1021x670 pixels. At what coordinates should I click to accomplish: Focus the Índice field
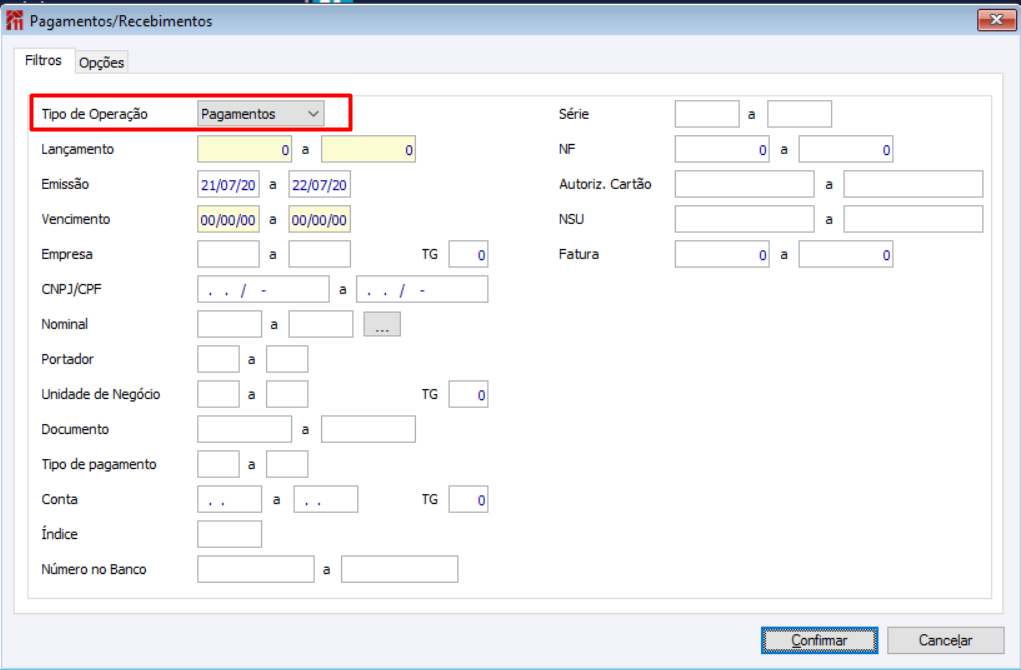[x=229, y=535]
